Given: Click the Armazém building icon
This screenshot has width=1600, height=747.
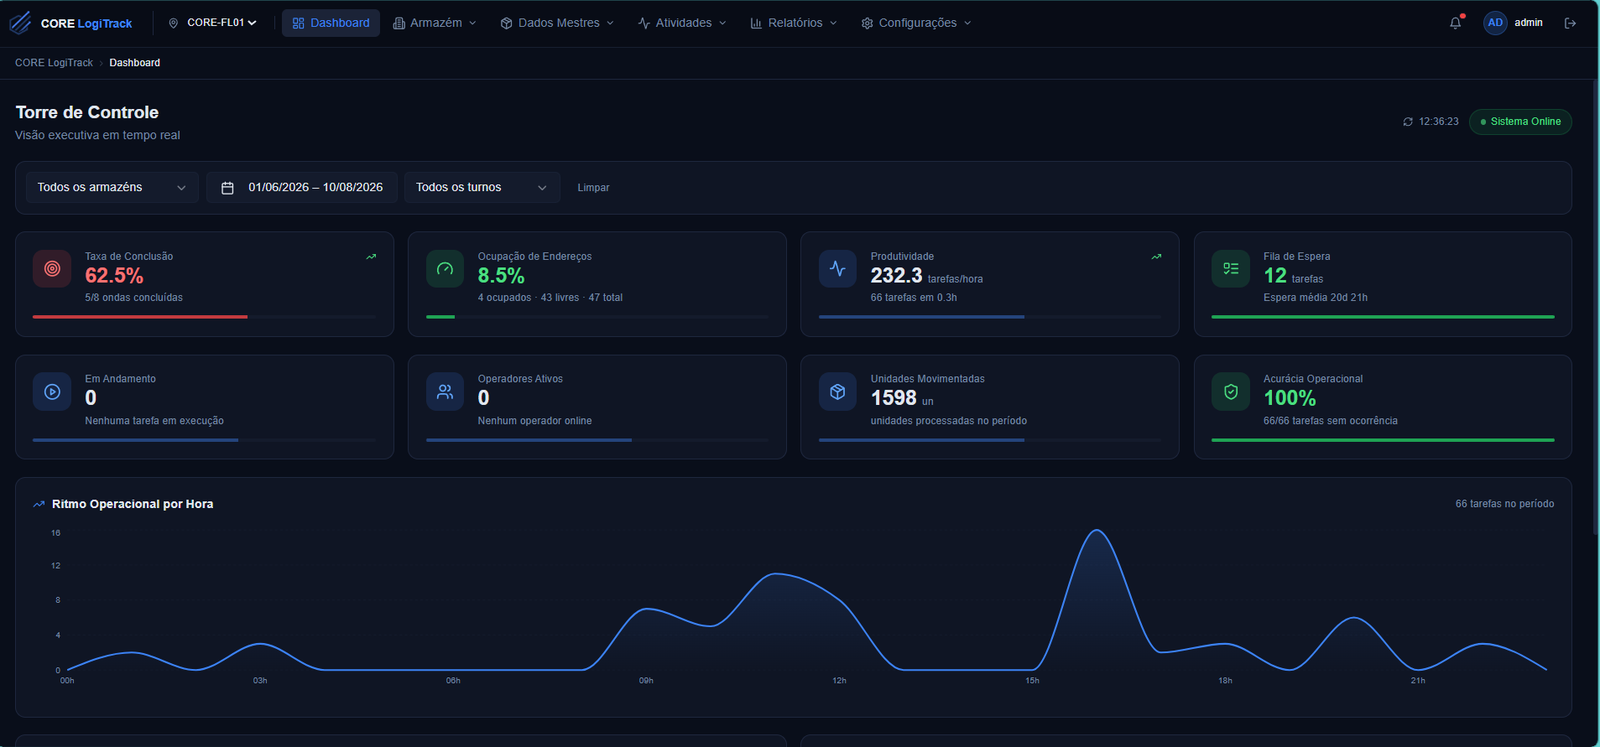Looking at the screenshot, I should [399, 23].
